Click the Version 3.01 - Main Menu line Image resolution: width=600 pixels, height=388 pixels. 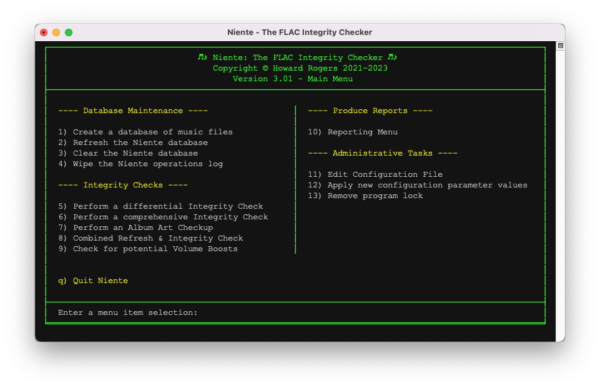(293, 79)
